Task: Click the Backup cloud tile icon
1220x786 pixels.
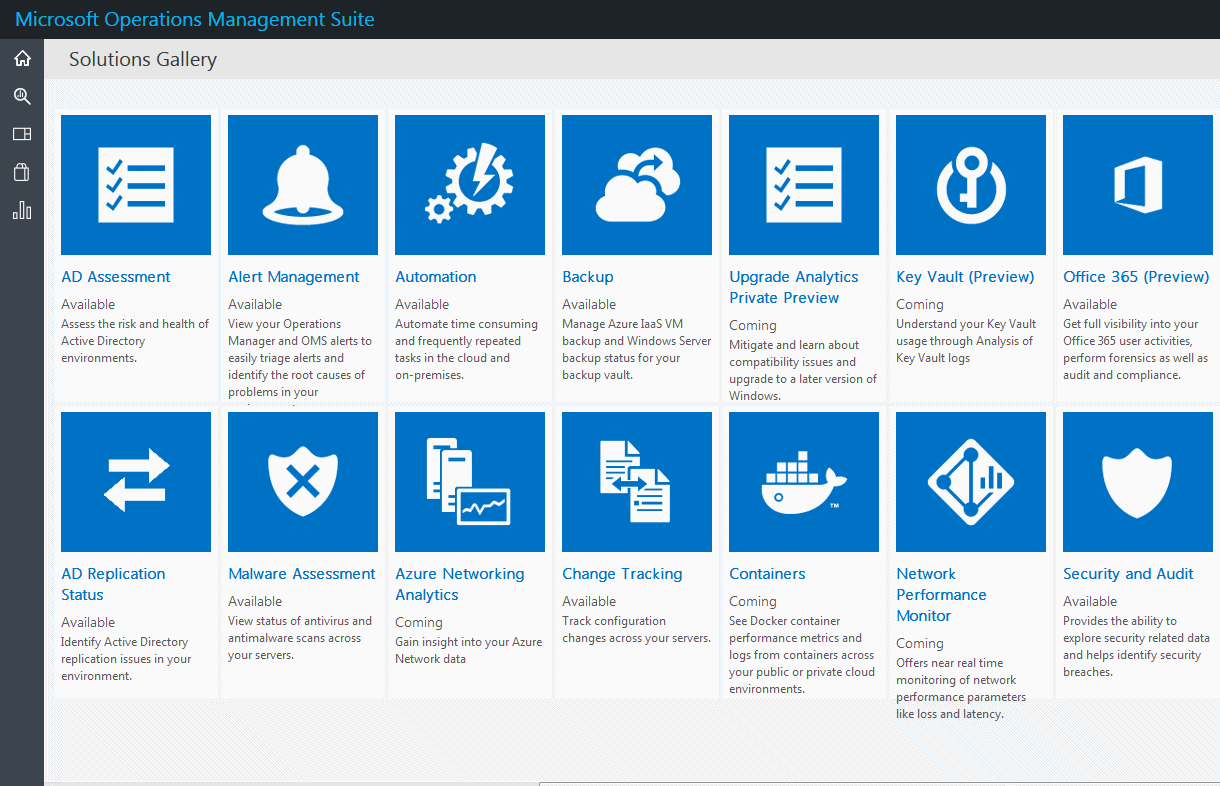Action: tap(637, 185)
